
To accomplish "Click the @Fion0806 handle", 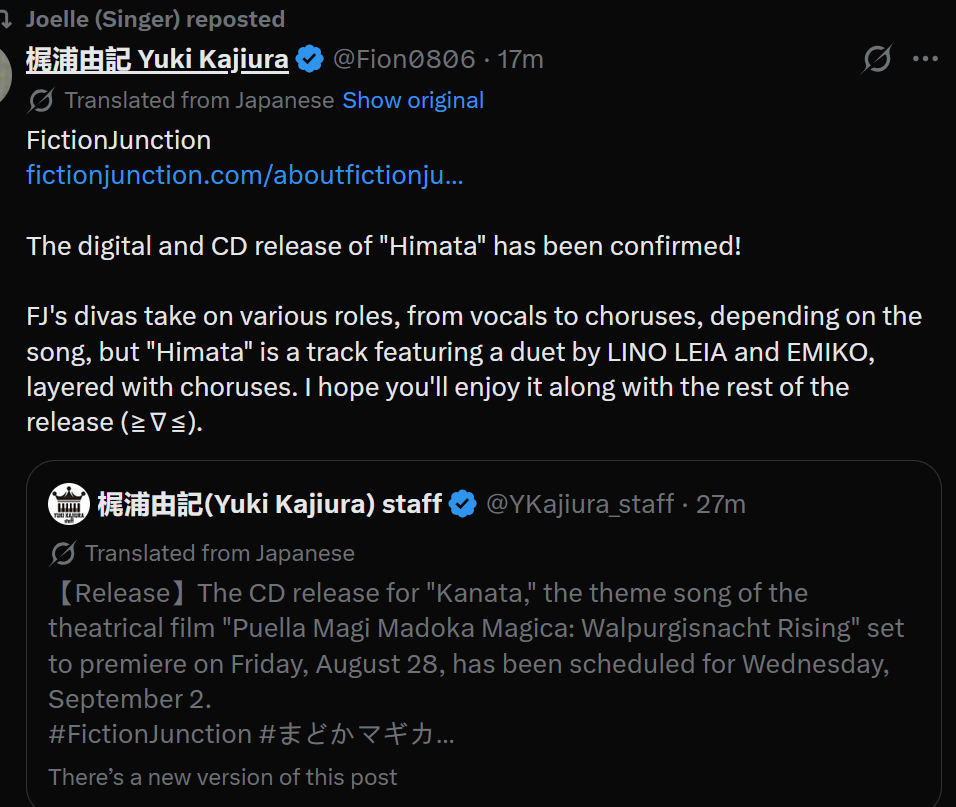I will click(x=404, y=60).
